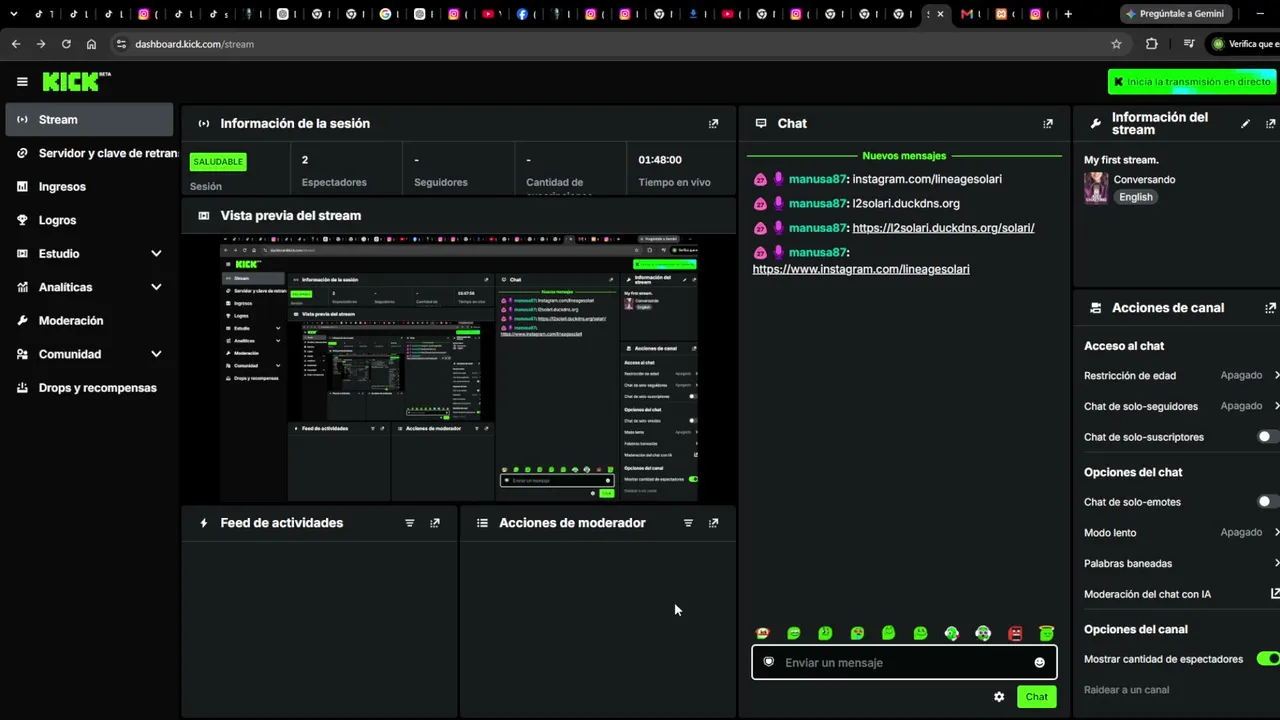Open a new browser tab

point(1068,14)
